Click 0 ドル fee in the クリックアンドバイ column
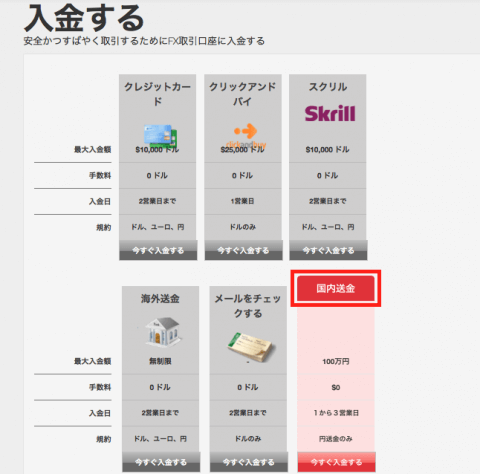480x474 pixels. 242,175
